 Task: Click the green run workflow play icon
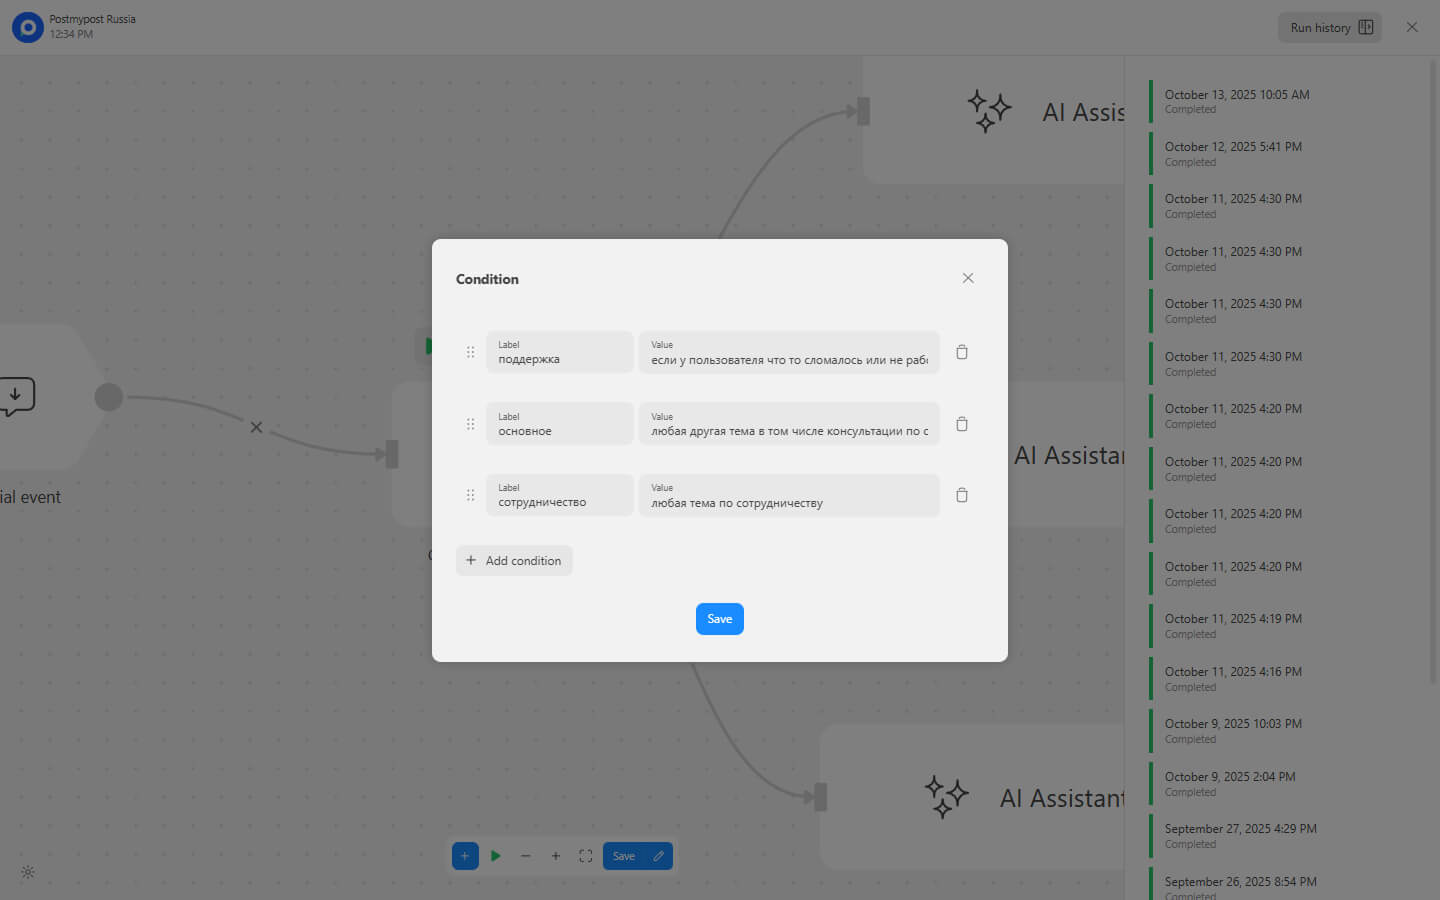(496, 856)
